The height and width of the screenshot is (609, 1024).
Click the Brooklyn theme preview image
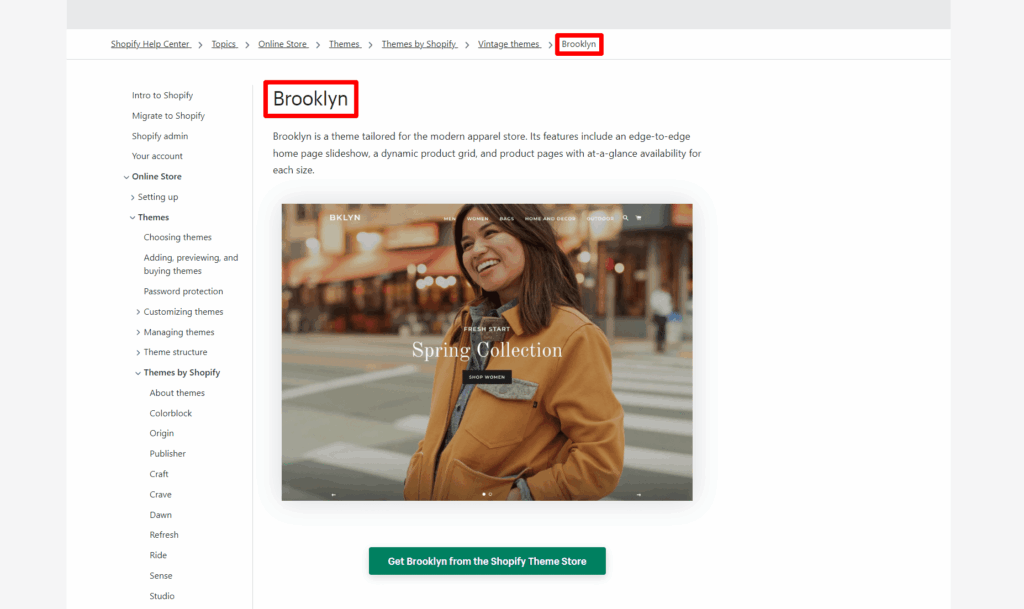pos(487,352)
